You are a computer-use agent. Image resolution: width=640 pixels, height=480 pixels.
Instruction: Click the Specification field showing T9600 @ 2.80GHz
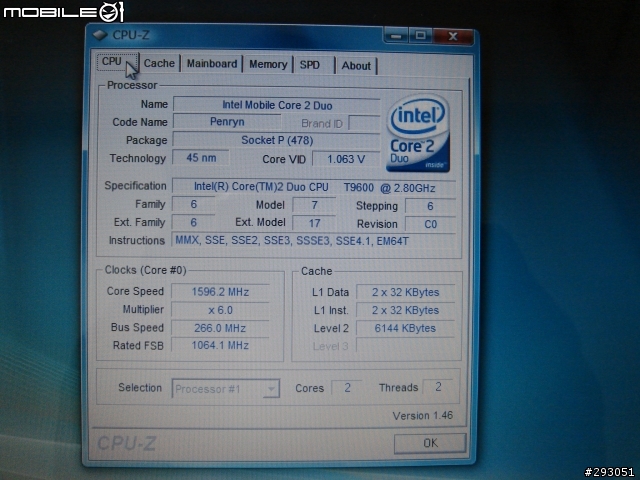pyautogui.click(x=314, y=187)
